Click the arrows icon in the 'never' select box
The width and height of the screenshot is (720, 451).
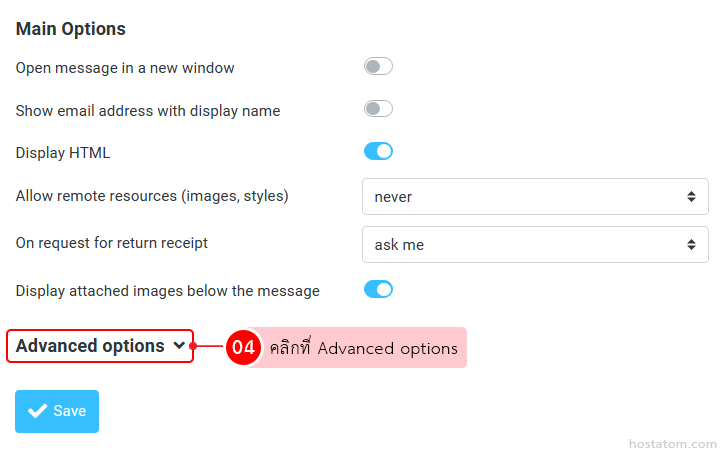click(691, 197)
